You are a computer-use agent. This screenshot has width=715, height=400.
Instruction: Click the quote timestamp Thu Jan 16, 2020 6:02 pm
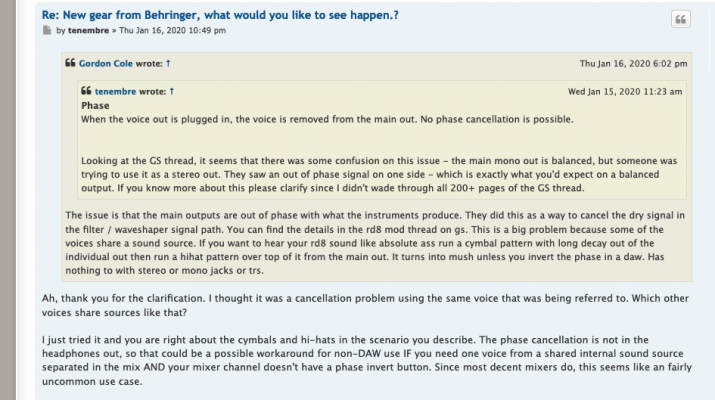(633, 64)
